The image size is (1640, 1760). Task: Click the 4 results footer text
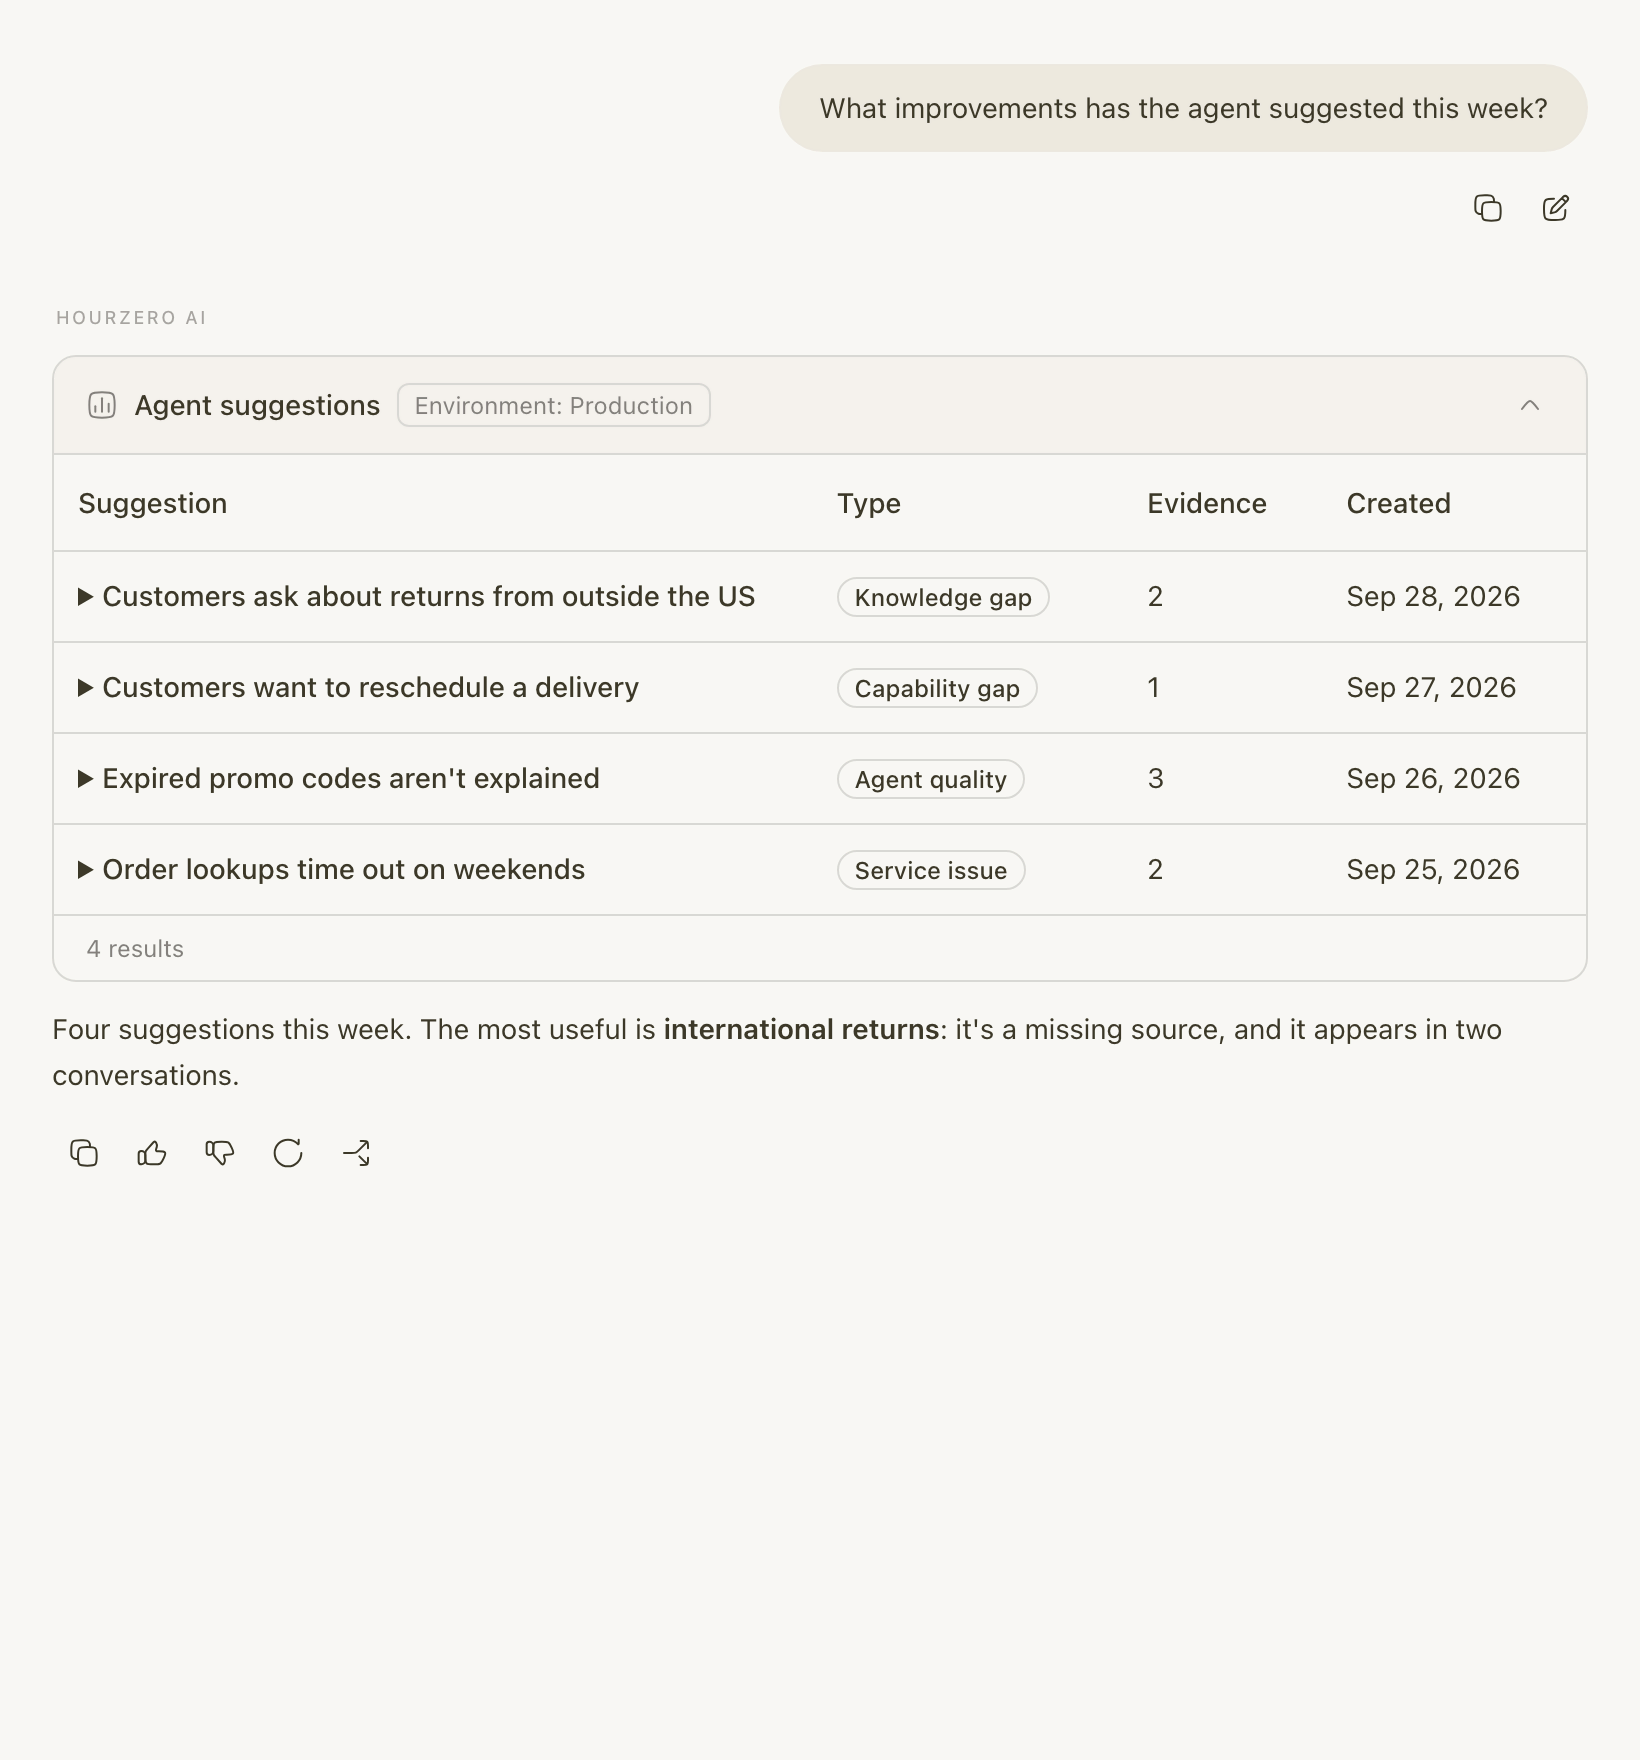(x=135, y=949)
